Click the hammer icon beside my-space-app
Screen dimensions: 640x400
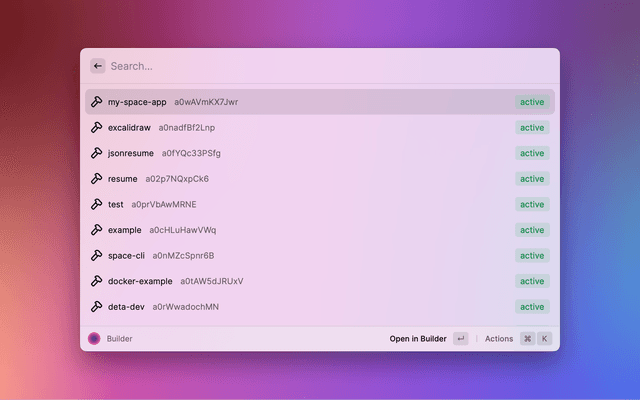(x=97, y=102)
